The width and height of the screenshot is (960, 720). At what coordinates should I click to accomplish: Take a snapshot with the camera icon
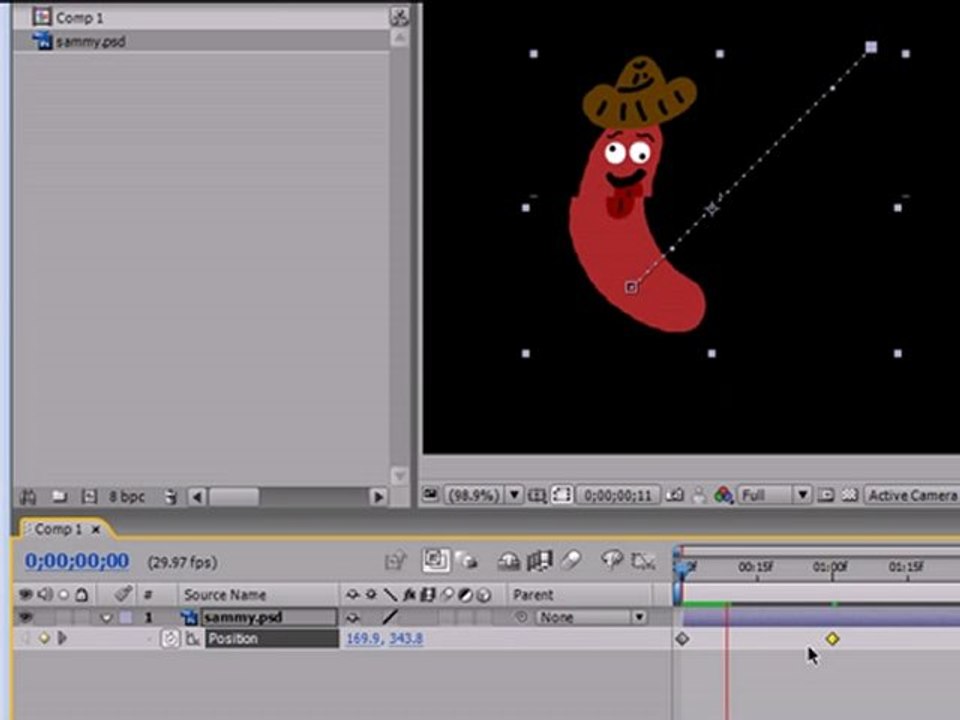(675, 495)
